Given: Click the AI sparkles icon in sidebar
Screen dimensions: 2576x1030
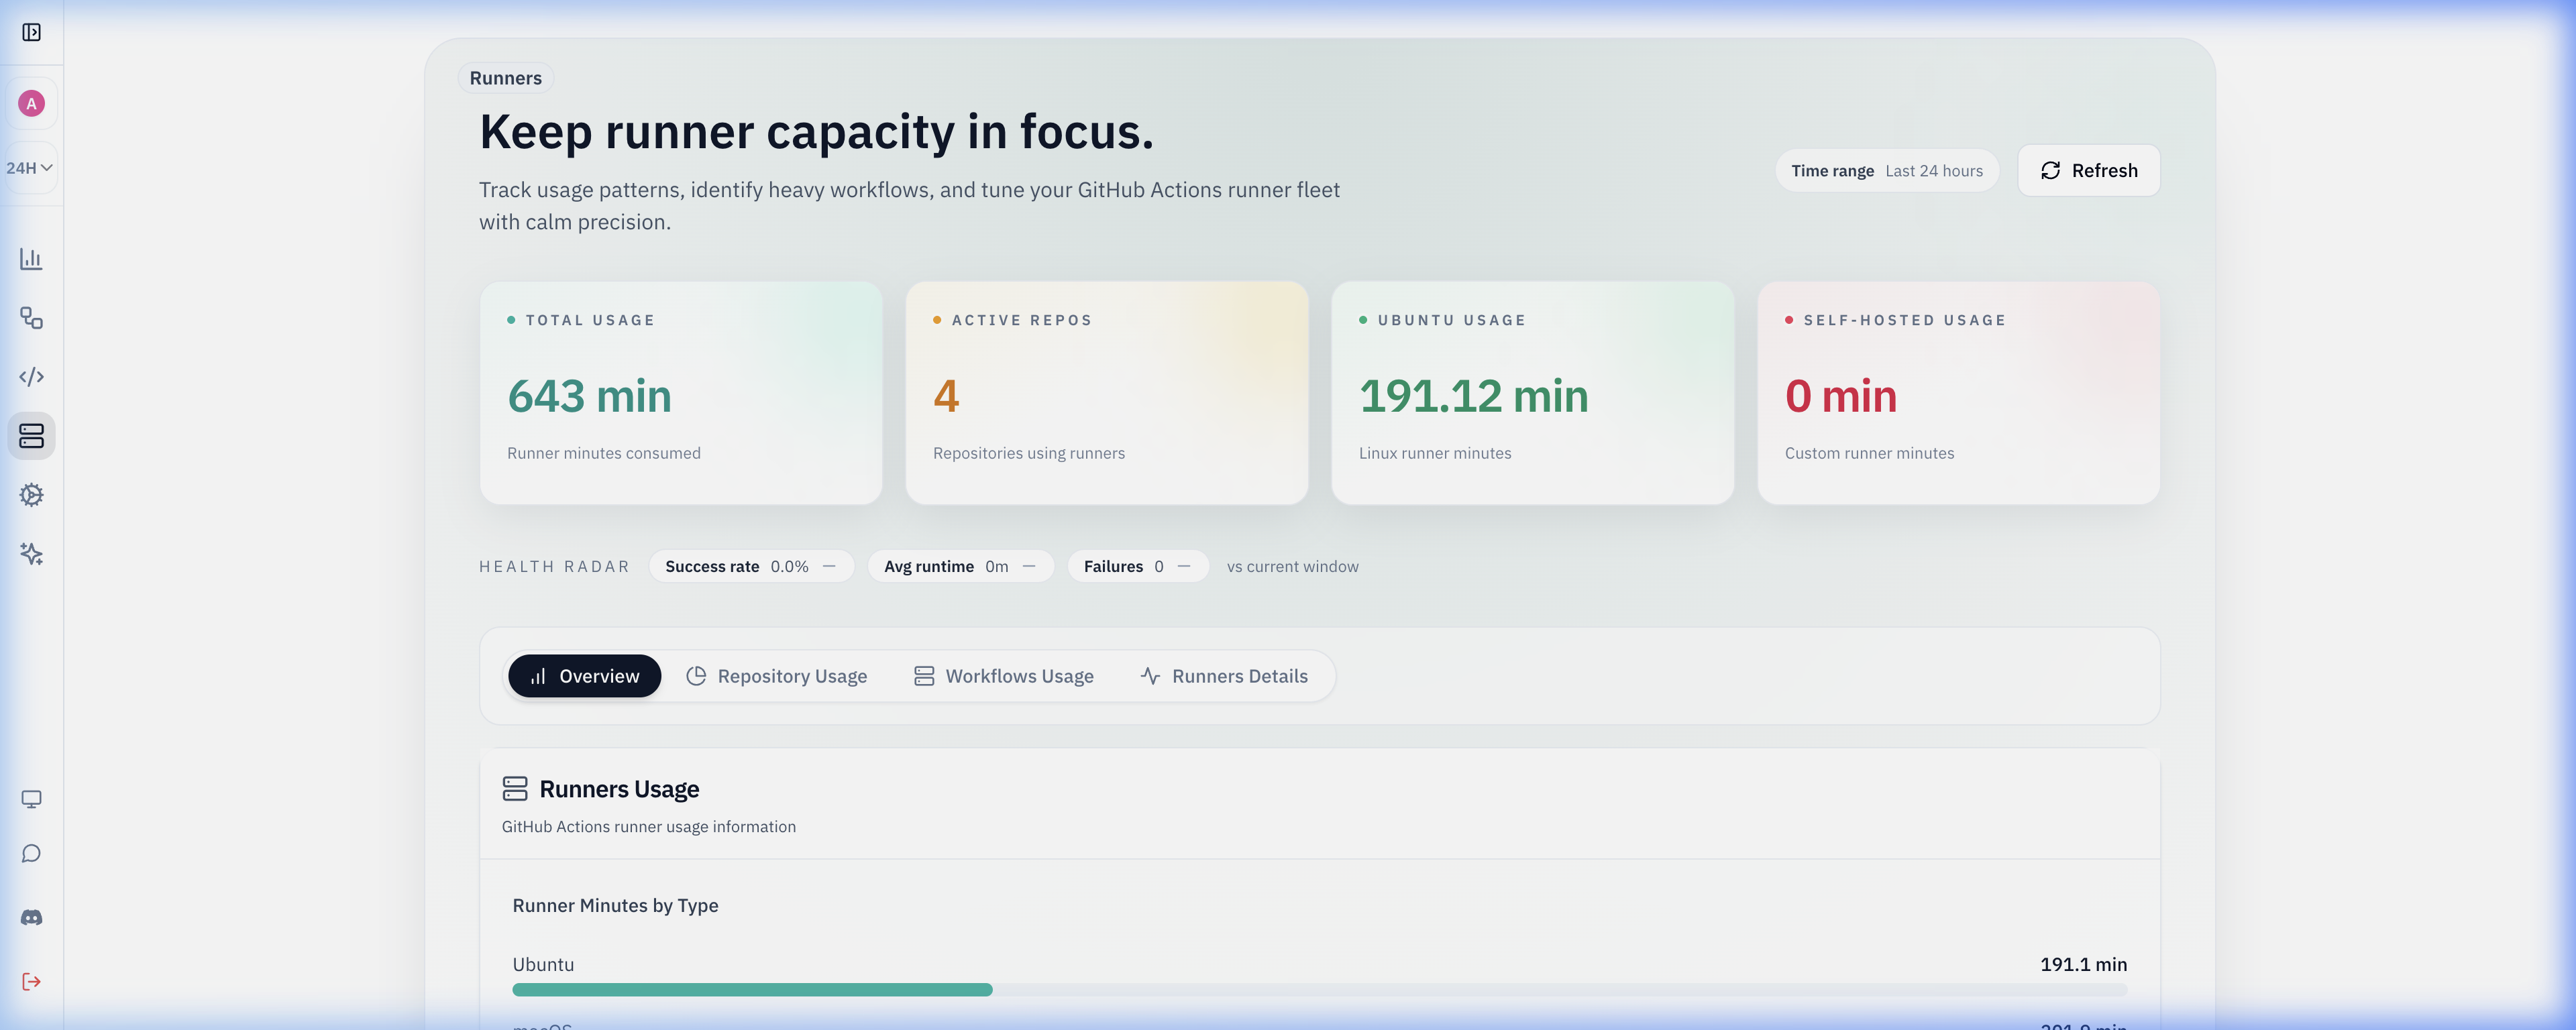Looking at the screenshot, I should tap(32, 555).
